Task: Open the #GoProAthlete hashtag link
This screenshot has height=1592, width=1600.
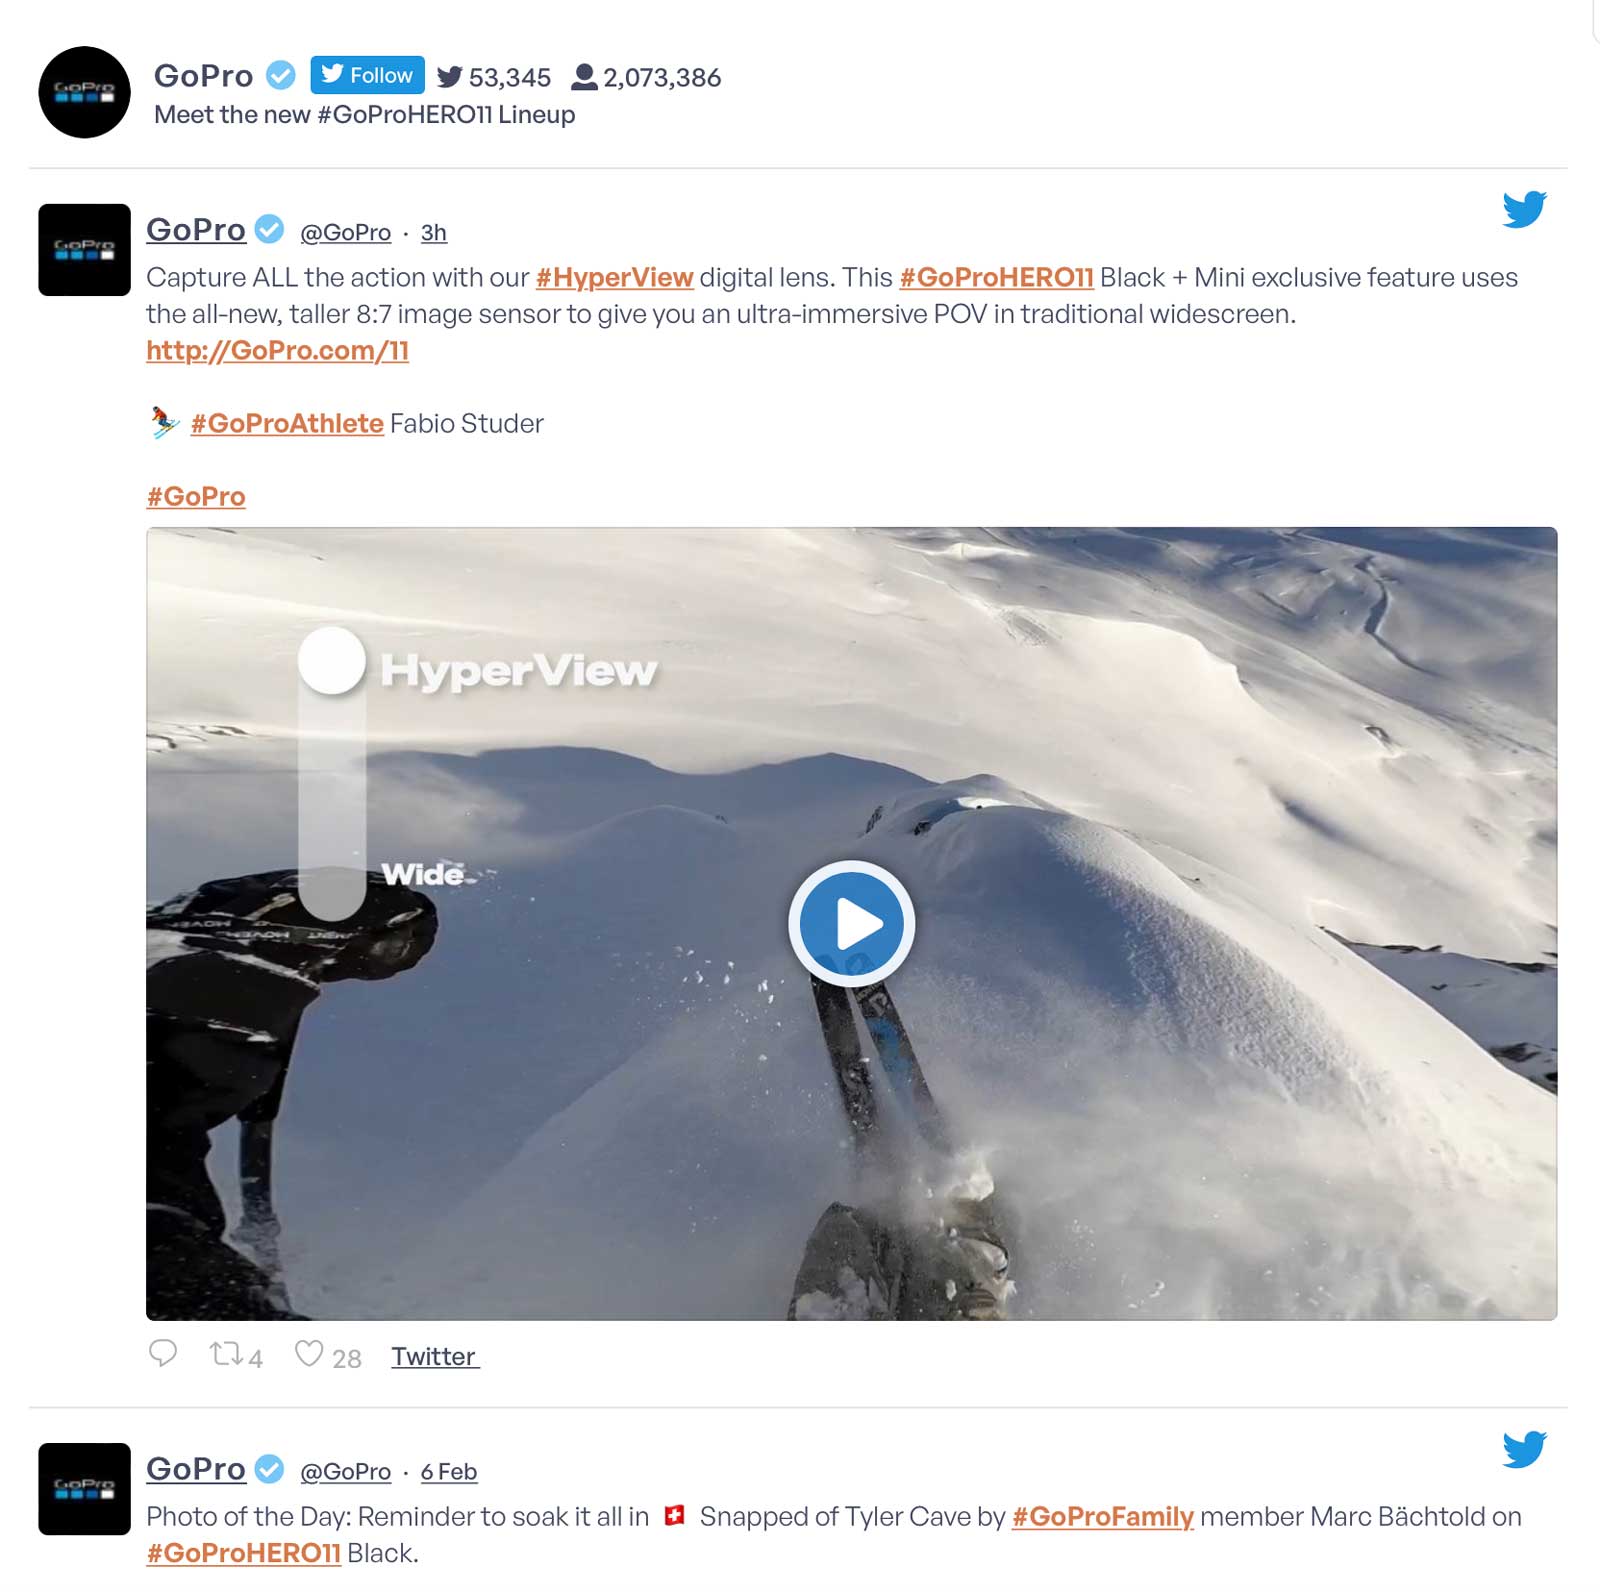Action: tap(287, 423)
